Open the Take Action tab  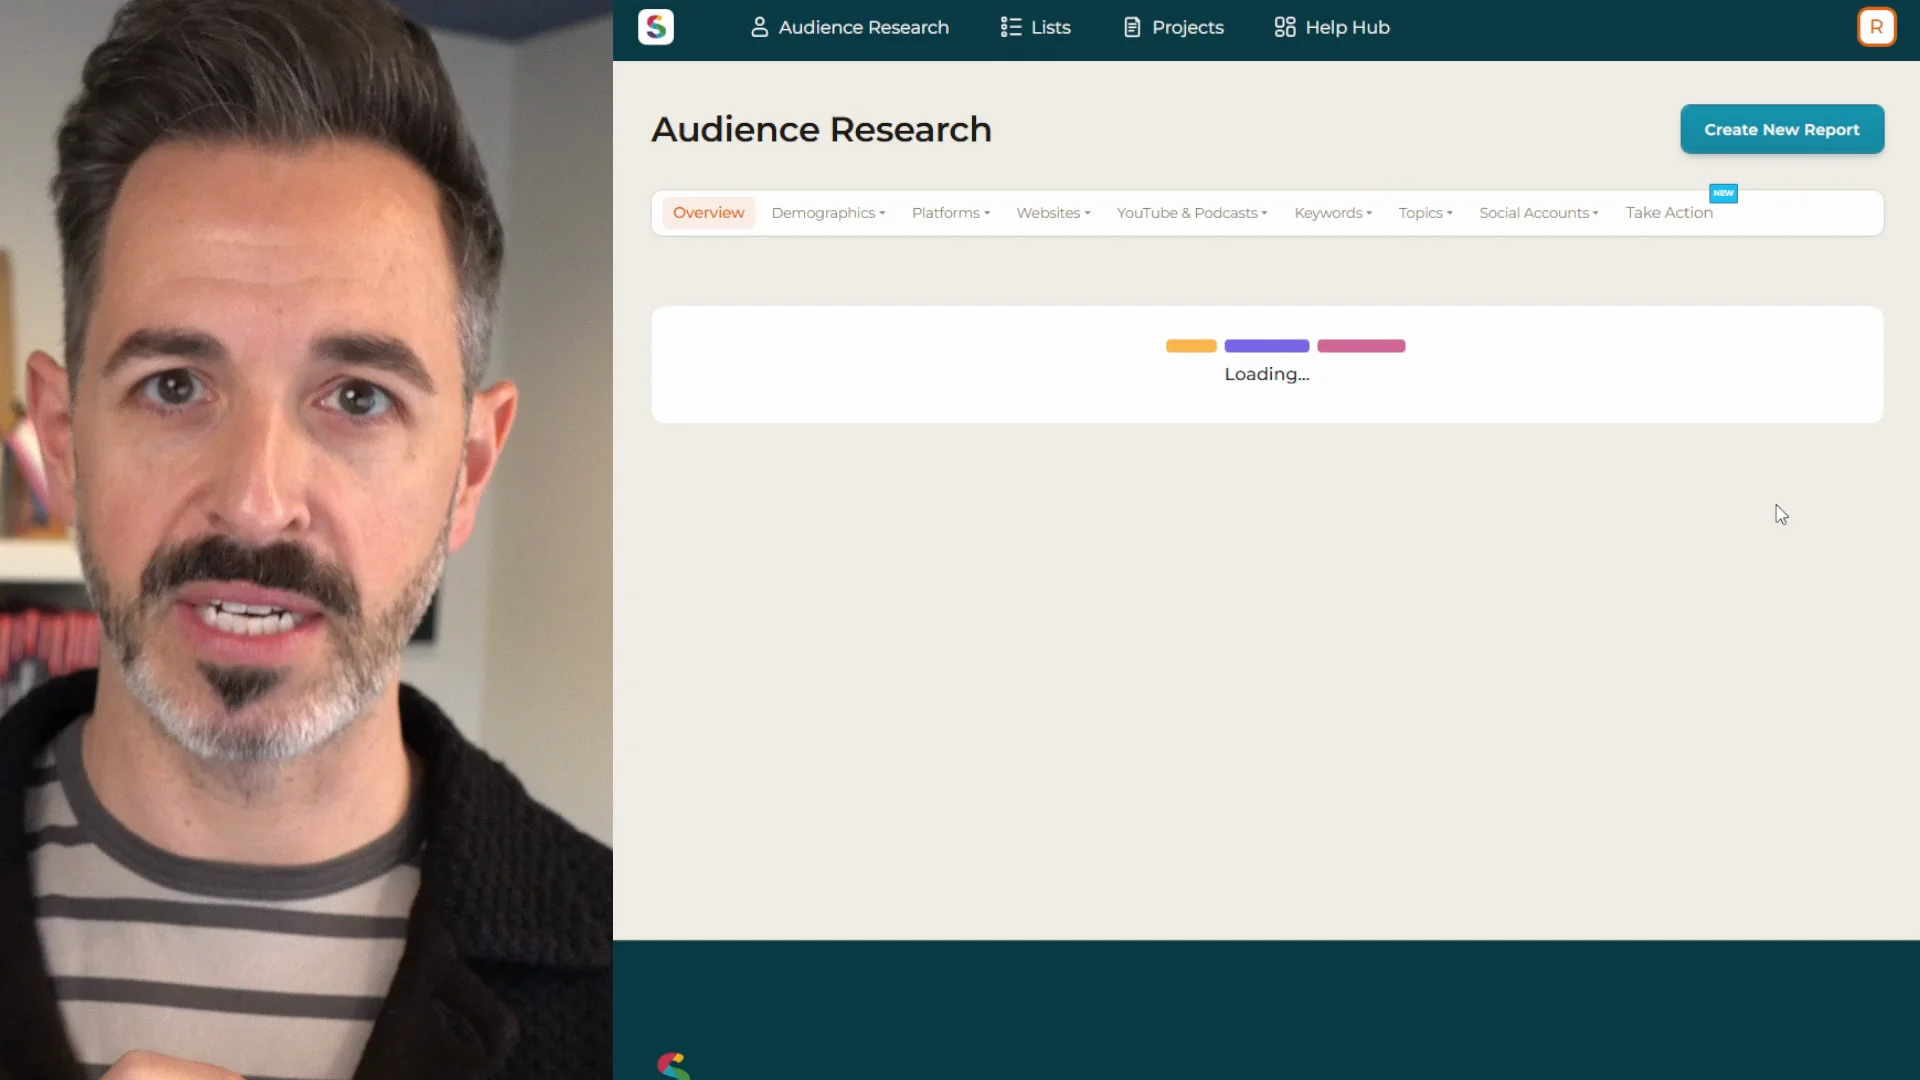1668,213
